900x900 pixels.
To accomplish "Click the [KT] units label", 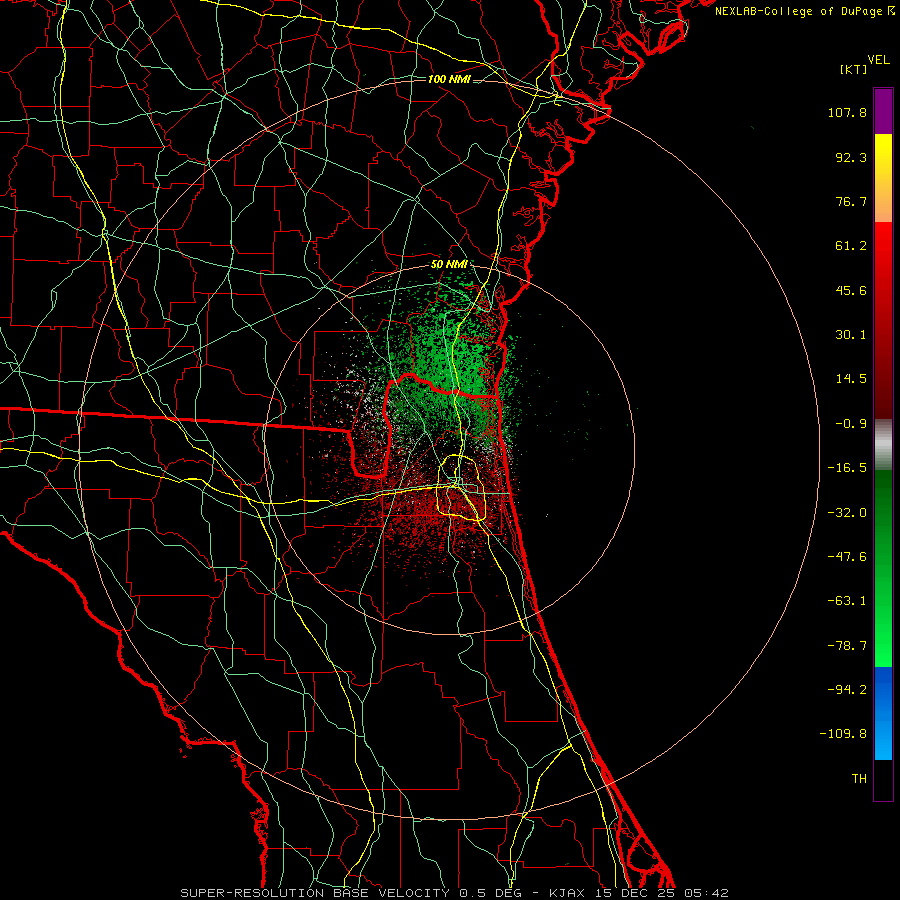I will point(854,69).
